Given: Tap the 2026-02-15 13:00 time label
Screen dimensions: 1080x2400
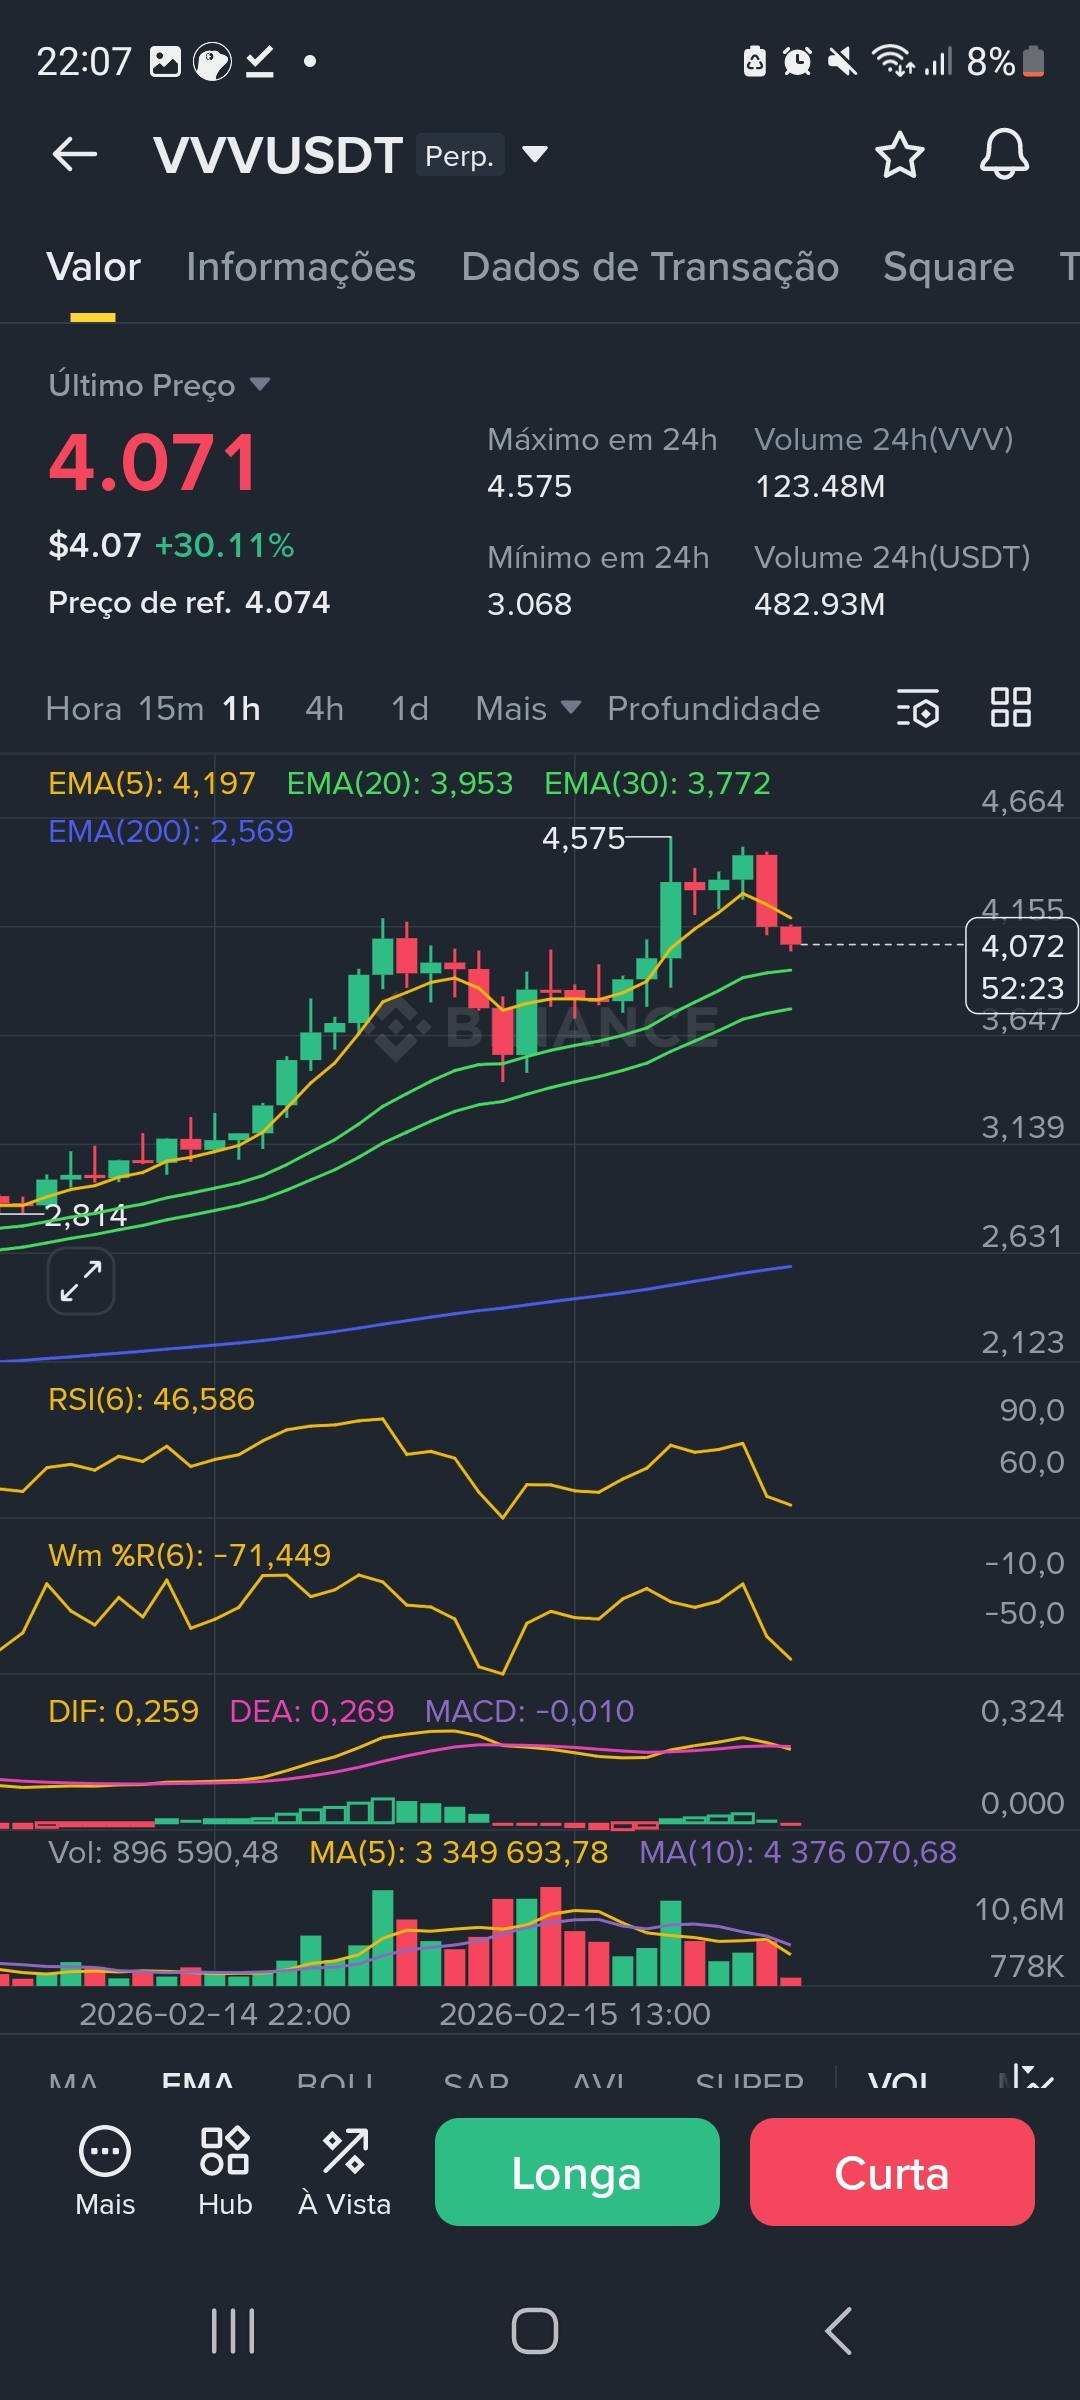Looking at the screenshot, I should [x=575, y=2013].
